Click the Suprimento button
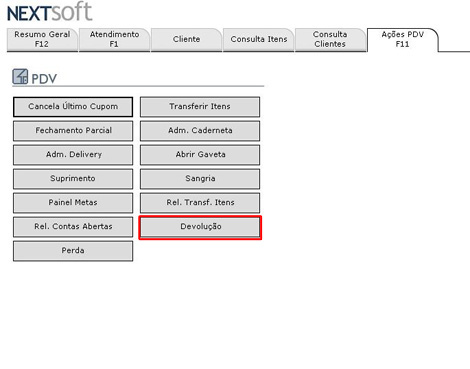Image resolution: width=470 pixels, height=369 pixels. point(73,179)
